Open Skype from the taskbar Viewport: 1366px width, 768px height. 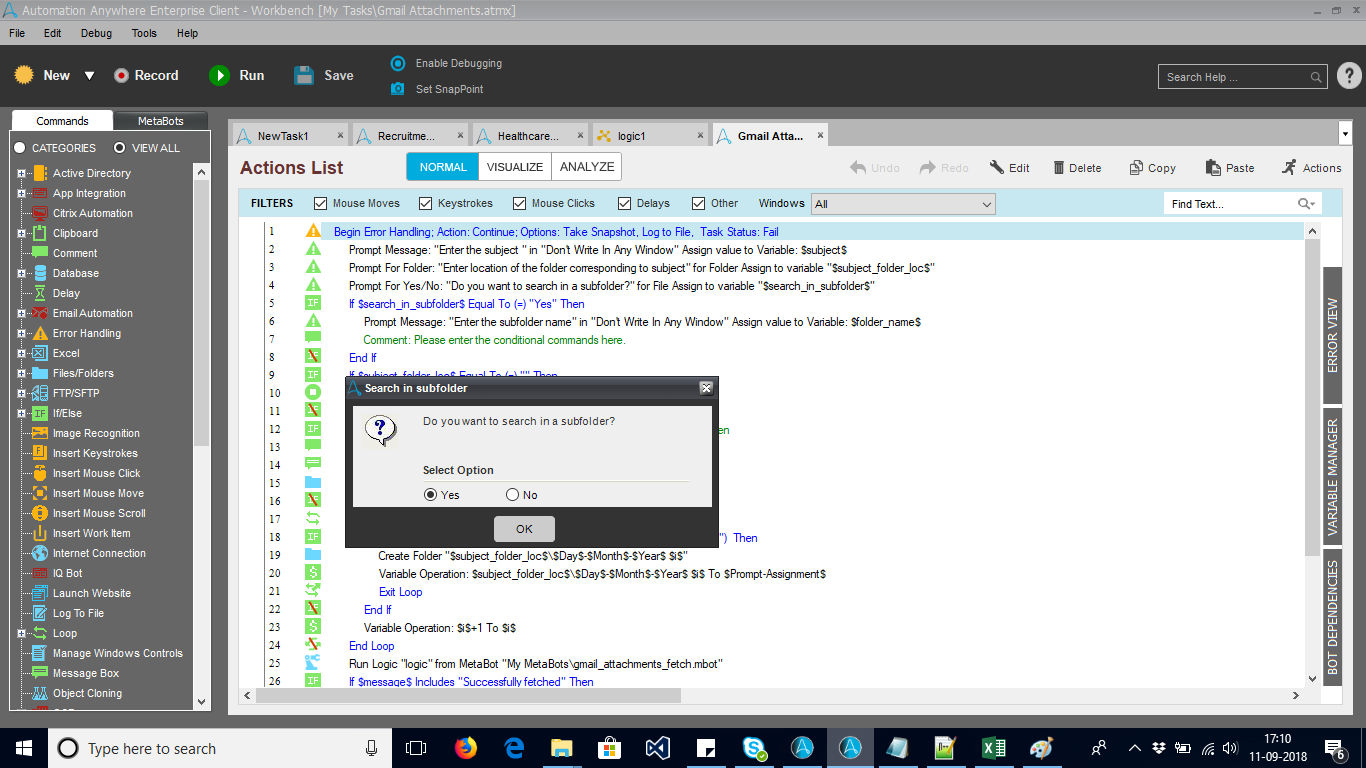754,748
